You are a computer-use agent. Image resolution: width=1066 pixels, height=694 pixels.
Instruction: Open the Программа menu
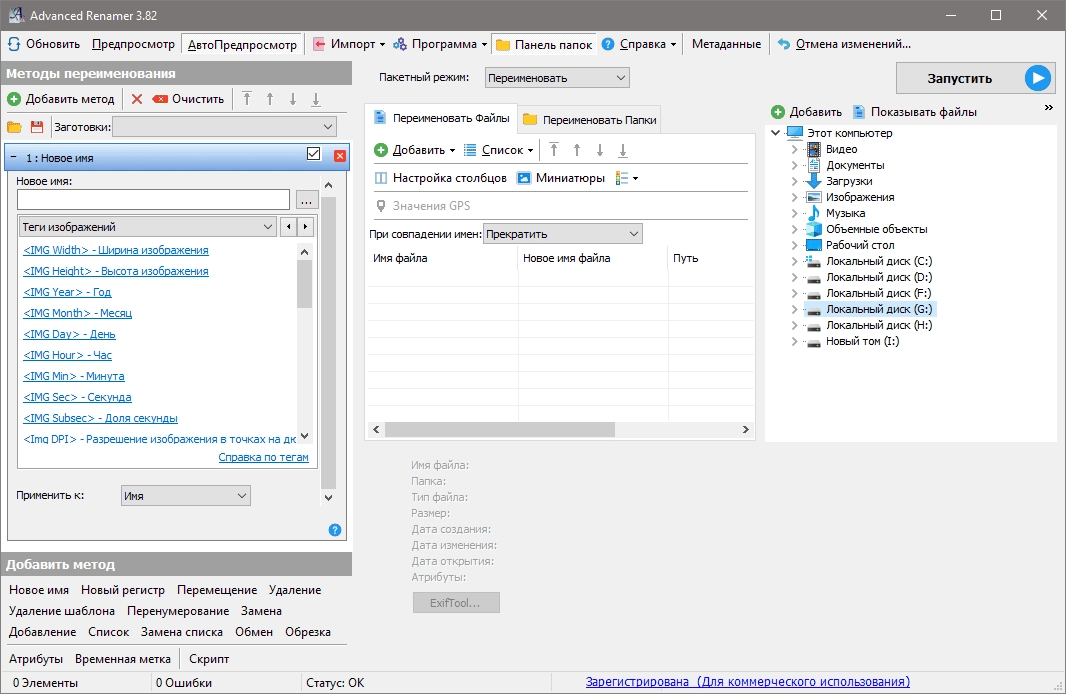click(441, 44)
